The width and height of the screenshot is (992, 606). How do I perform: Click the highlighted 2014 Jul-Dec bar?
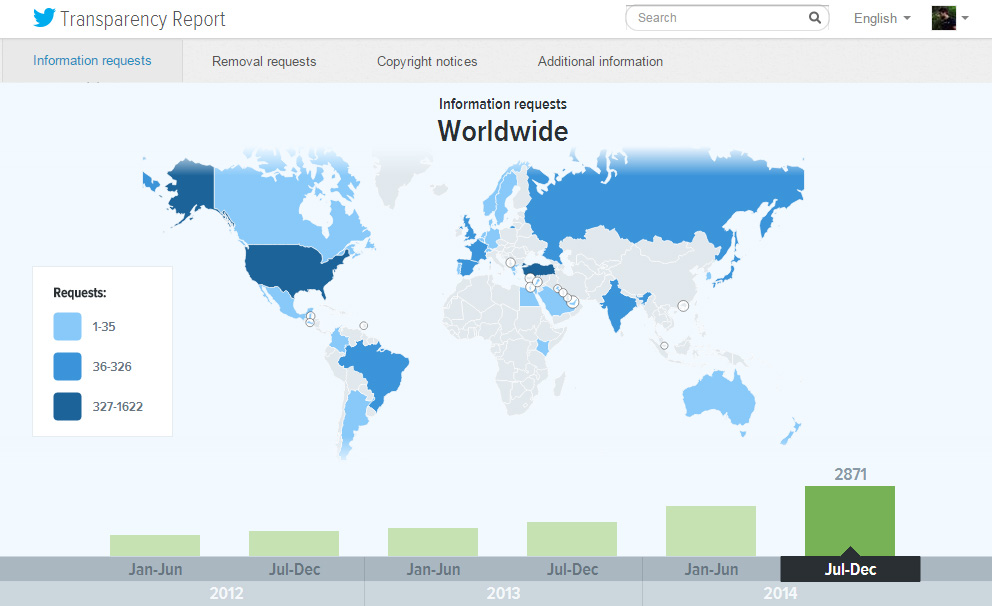pyautogui.click(x=850, y=521)
